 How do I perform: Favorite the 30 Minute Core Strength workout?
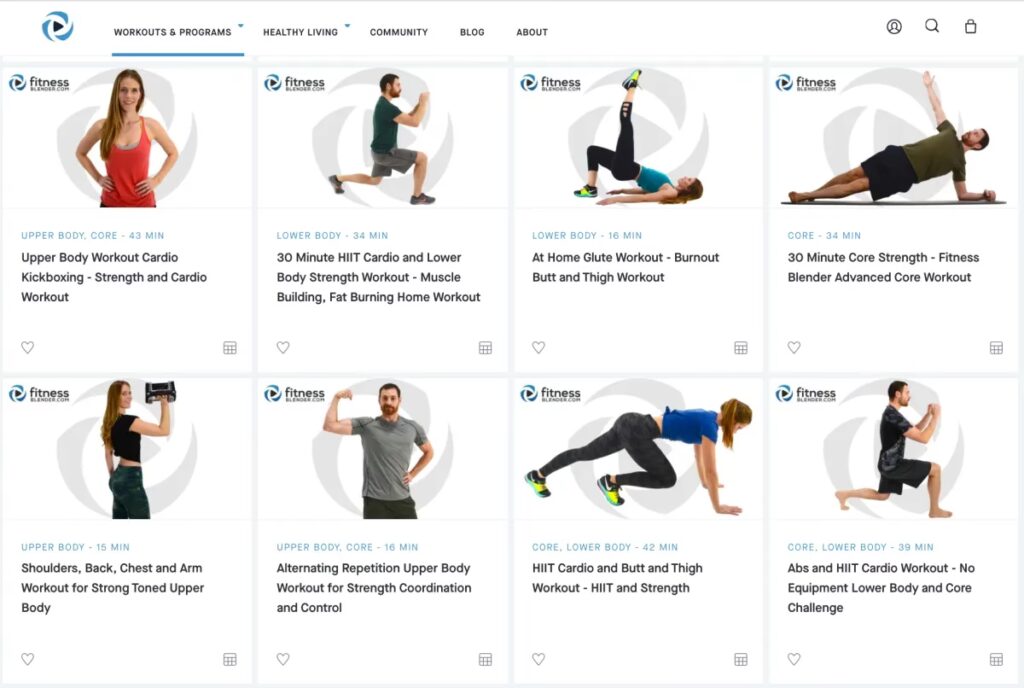tap(794, 348)
